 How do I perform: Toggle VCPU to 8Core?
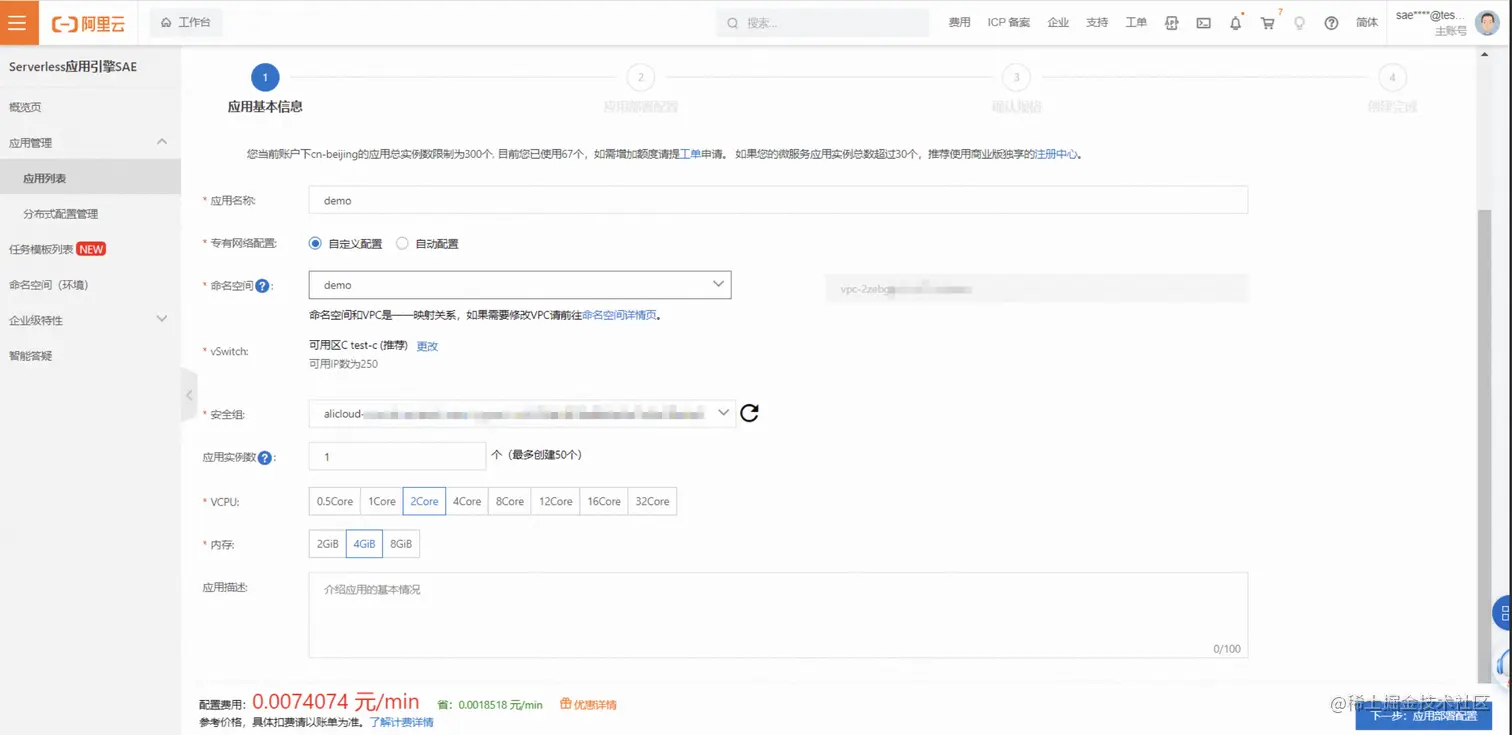pos(509,501)
